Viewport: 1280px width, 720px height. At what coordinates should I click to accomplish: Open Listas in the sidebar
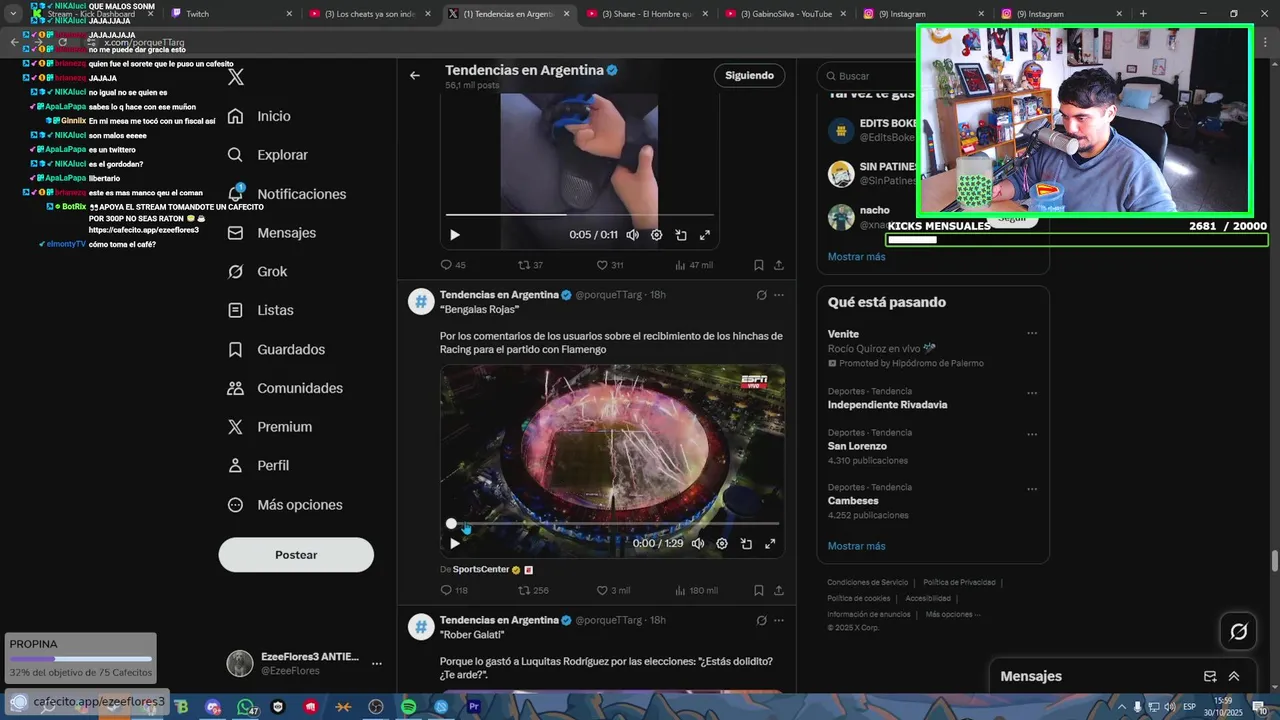260,311
